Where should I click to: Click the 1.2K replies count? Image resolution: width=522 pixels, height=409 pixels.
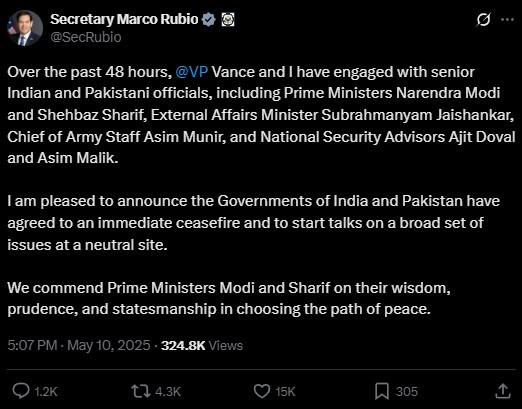46,391
